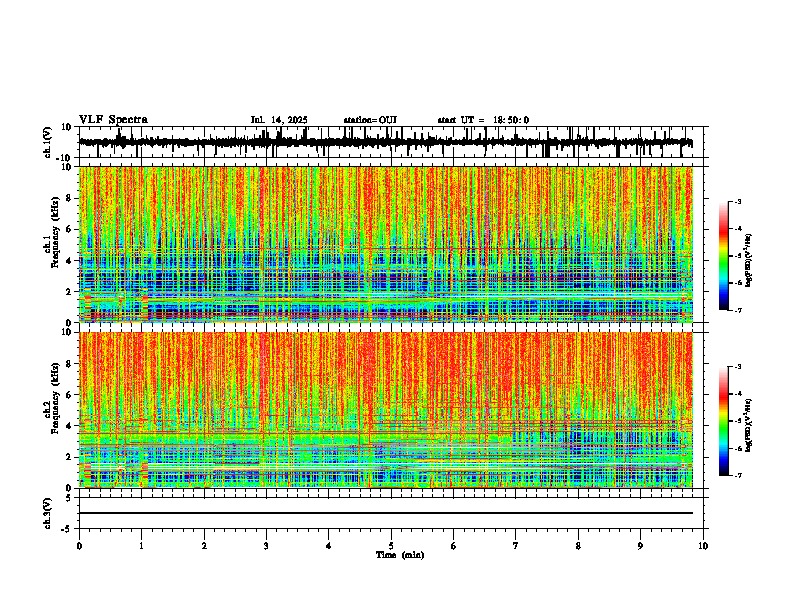Click the "Time (min)" x-axis label
The width and height of the screenshot is (792, 612).
click(400, 555)
